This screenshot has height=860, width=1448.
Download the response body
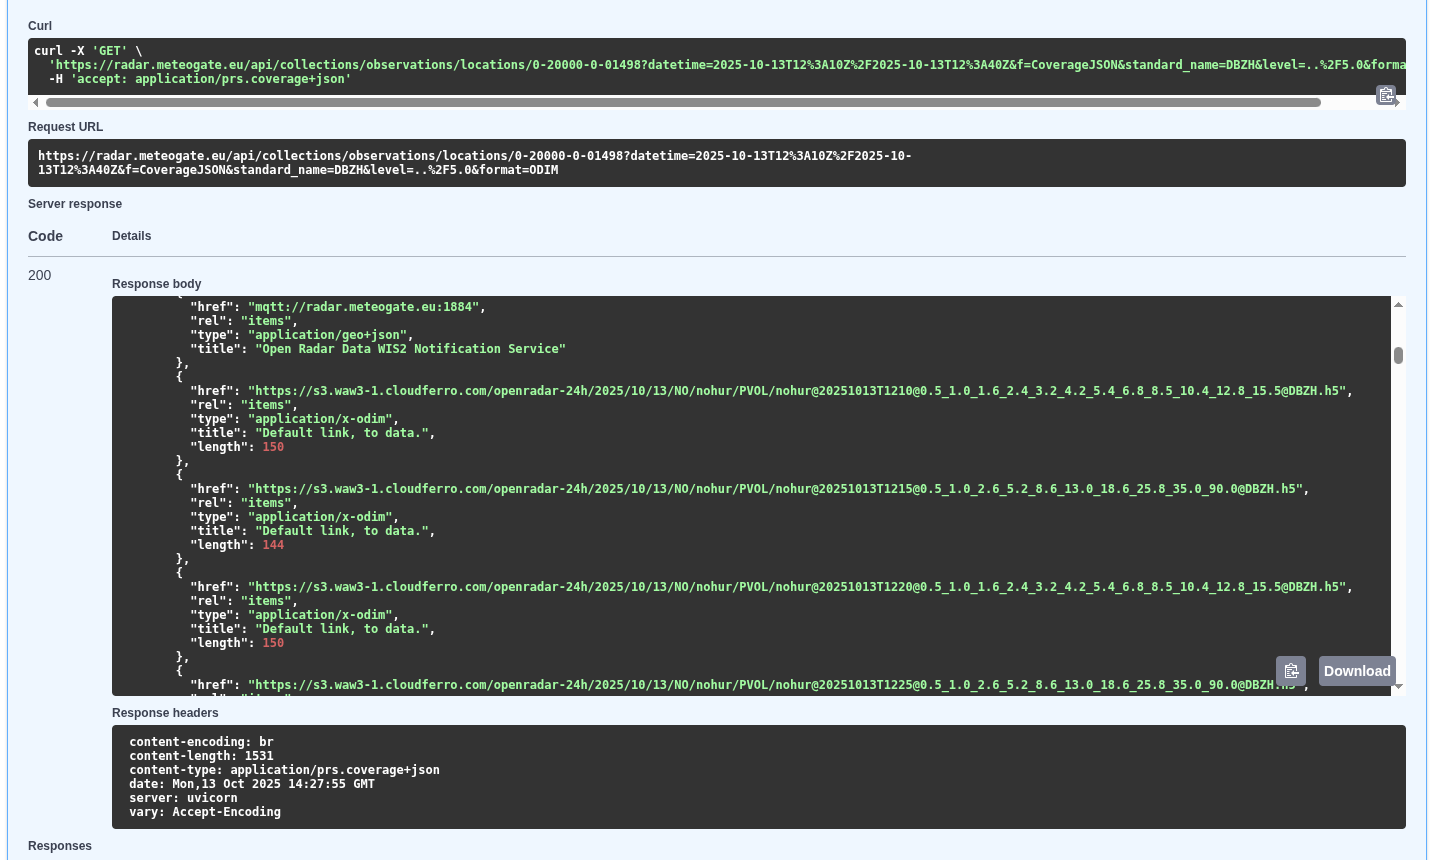(1357, 671)
